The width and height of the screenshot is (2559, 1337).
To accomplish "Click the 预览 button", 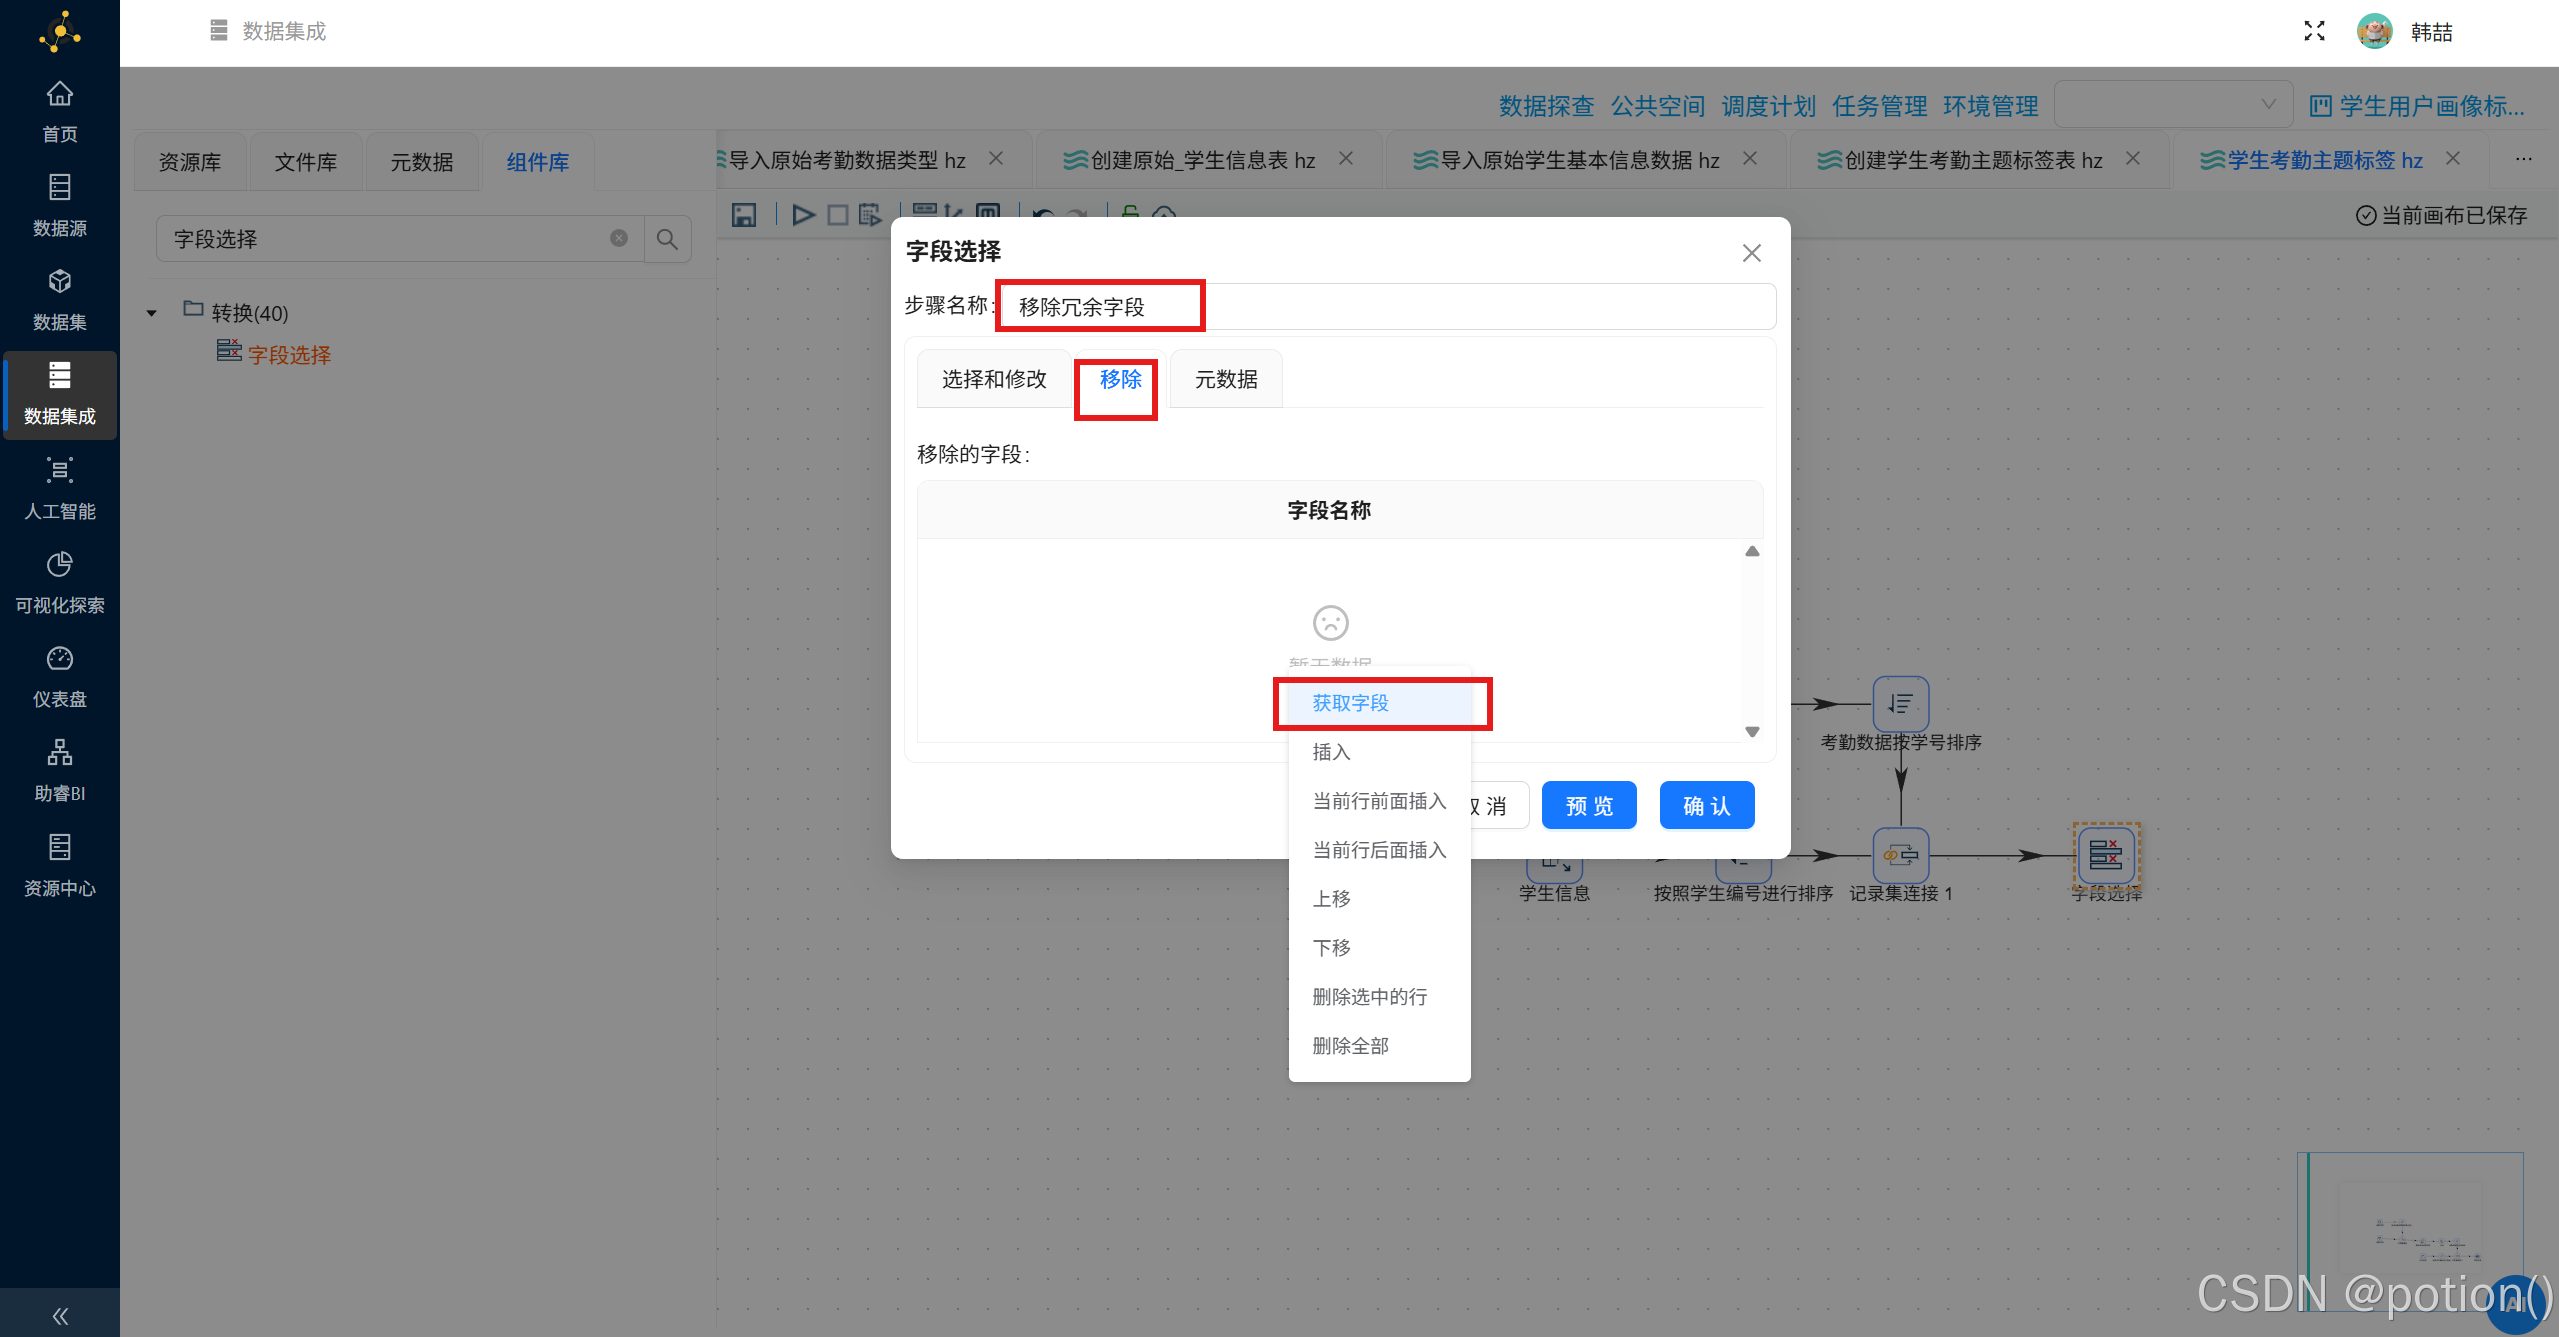I will pos(1589,805).
